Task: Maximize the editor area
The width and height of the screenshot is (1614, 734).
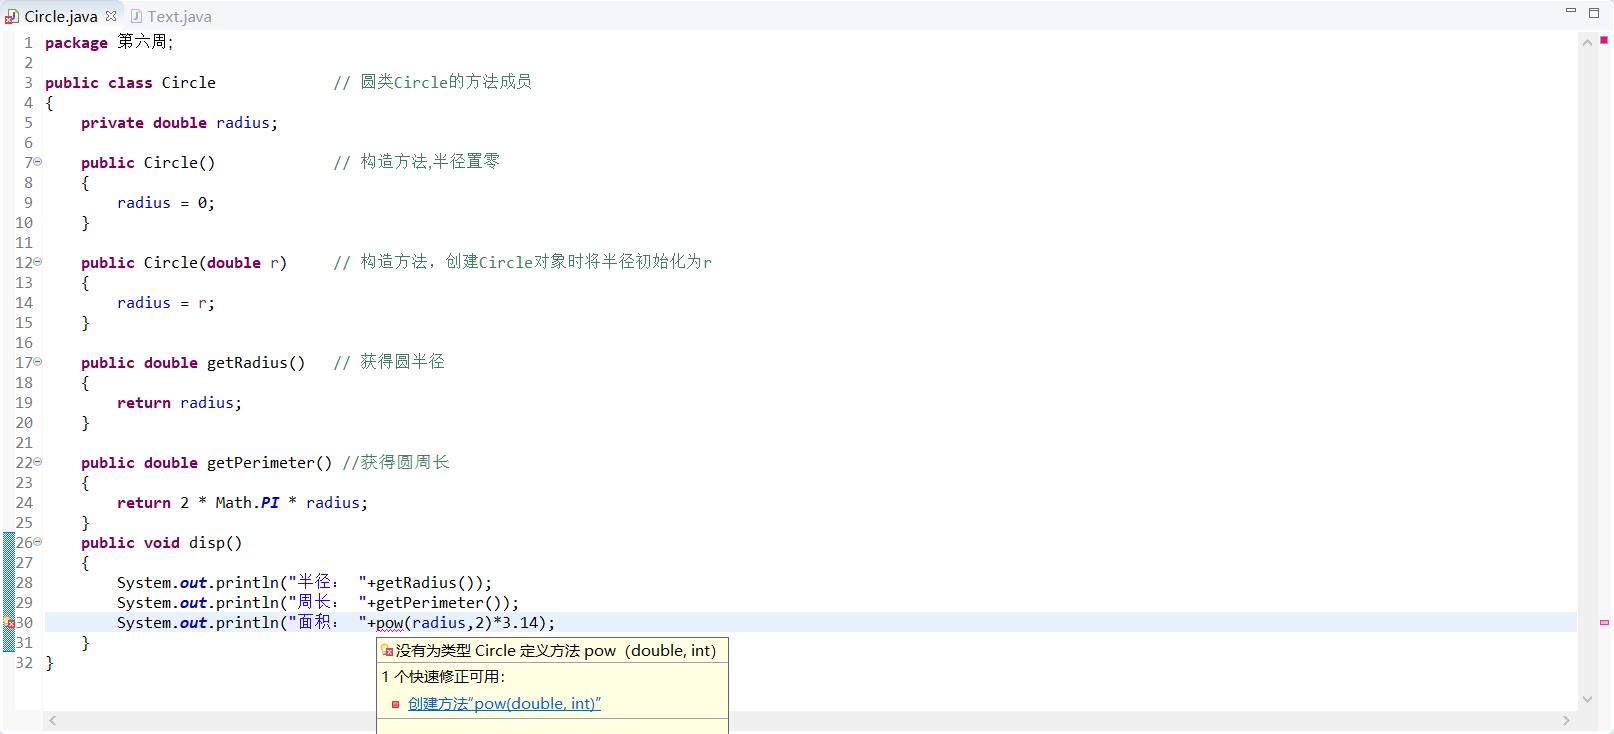Action: coord(1594,12)
